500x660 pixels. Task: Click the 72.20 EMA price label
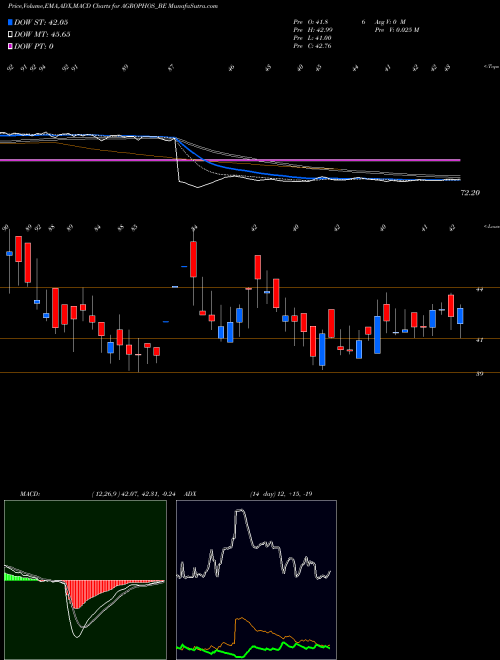[x=471, y=193]
